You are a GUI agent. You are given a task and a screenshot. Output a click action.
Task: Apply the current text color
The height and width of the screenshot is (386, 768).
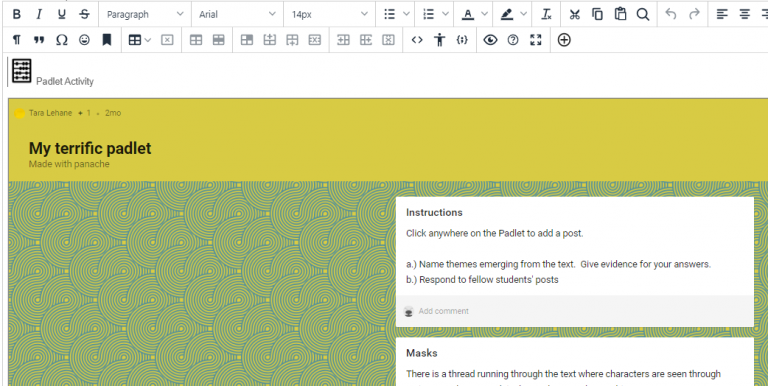point(468,14)
